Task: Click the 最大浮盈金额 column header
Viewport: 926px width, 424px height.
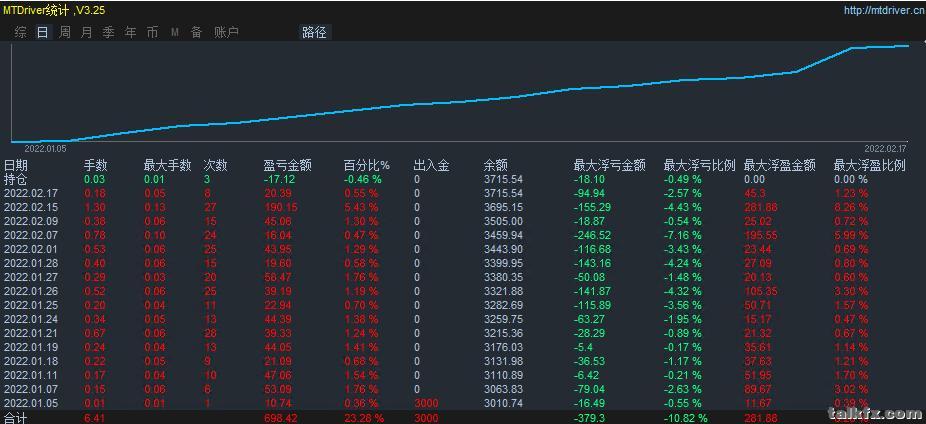Action: coord(780,165)
